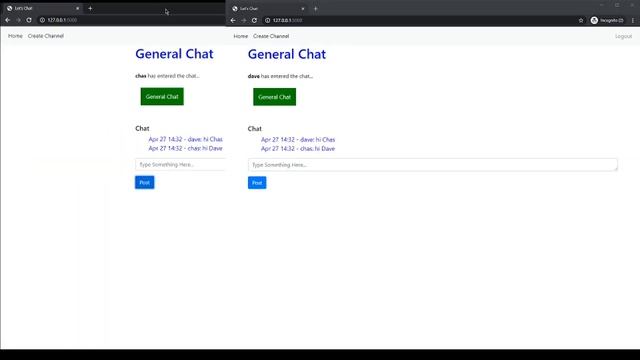Click forward arrow in left browser window

(x=18, y=20)
